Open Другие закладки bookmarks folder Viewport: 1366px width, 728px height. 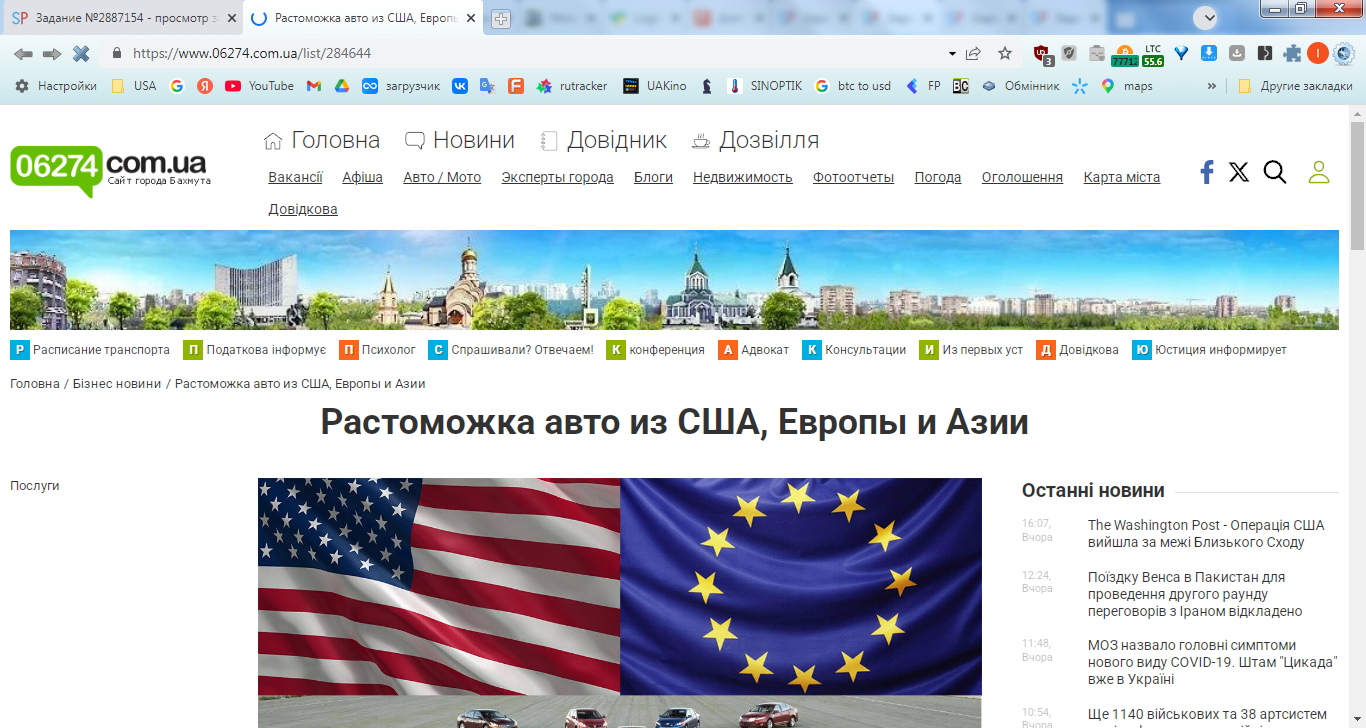point(1295,86)
